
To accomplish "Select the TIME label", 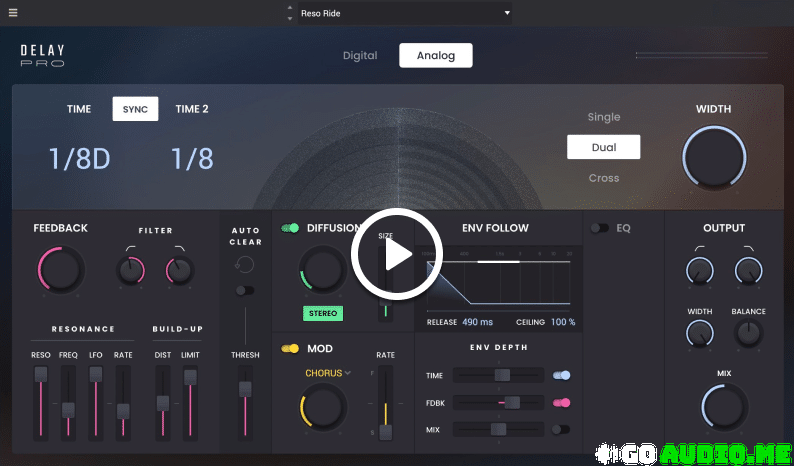I will point(79,109).
